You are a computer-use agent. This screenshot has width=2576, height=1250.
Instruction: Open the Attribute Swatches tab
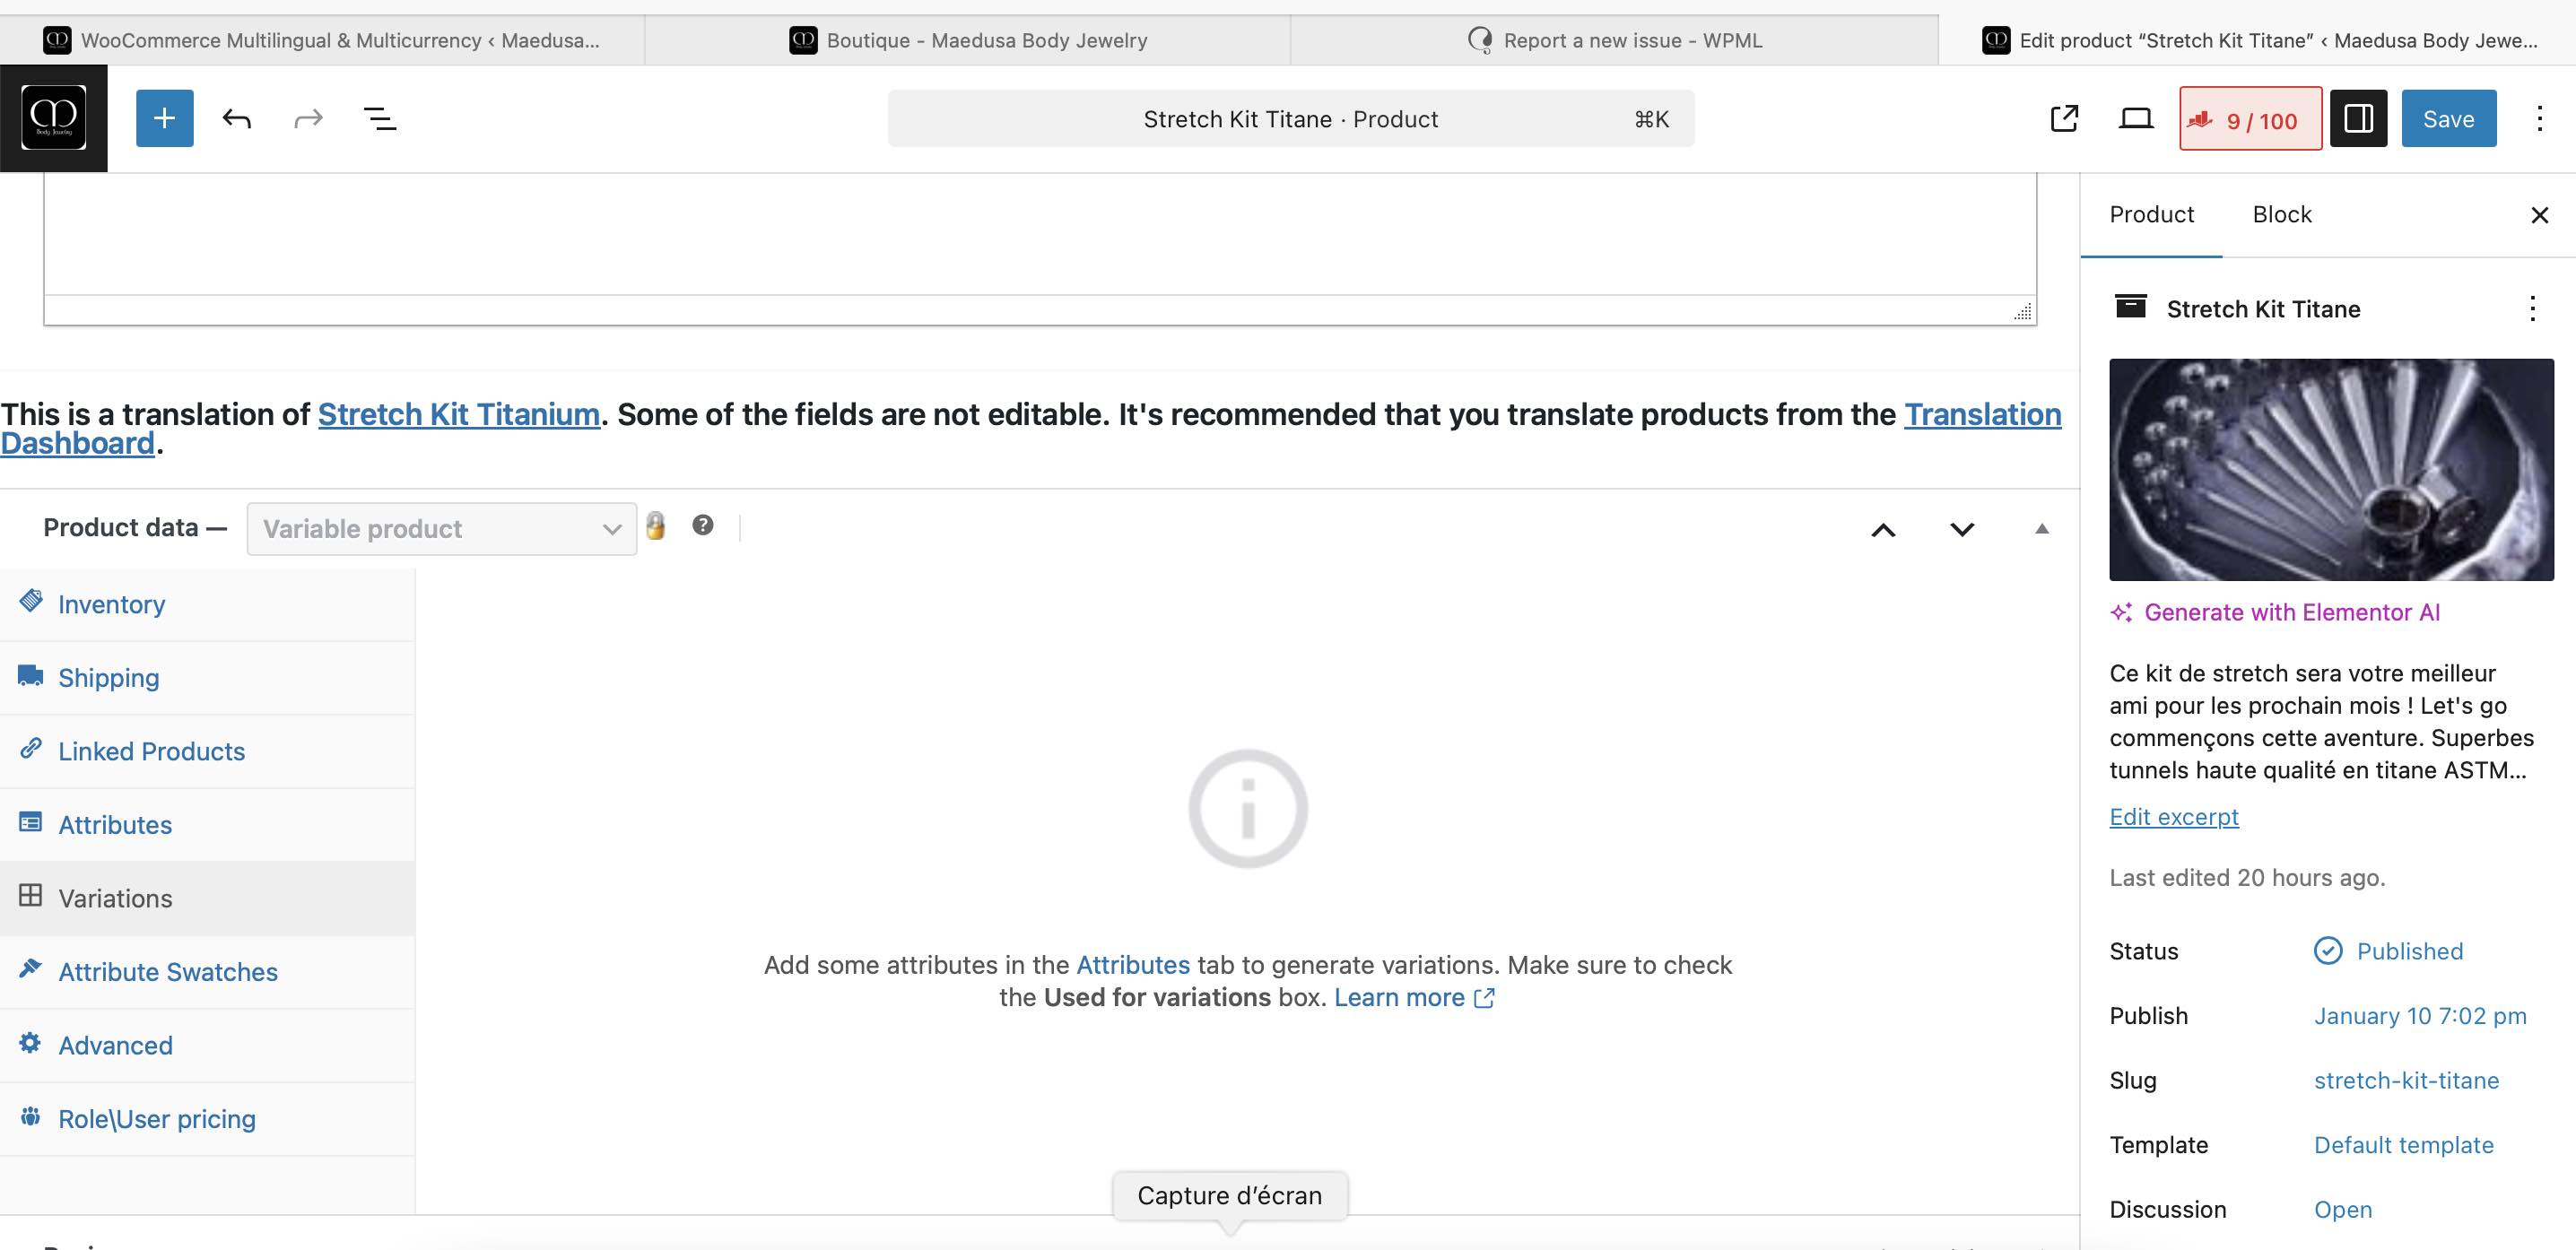pos(207,972)
